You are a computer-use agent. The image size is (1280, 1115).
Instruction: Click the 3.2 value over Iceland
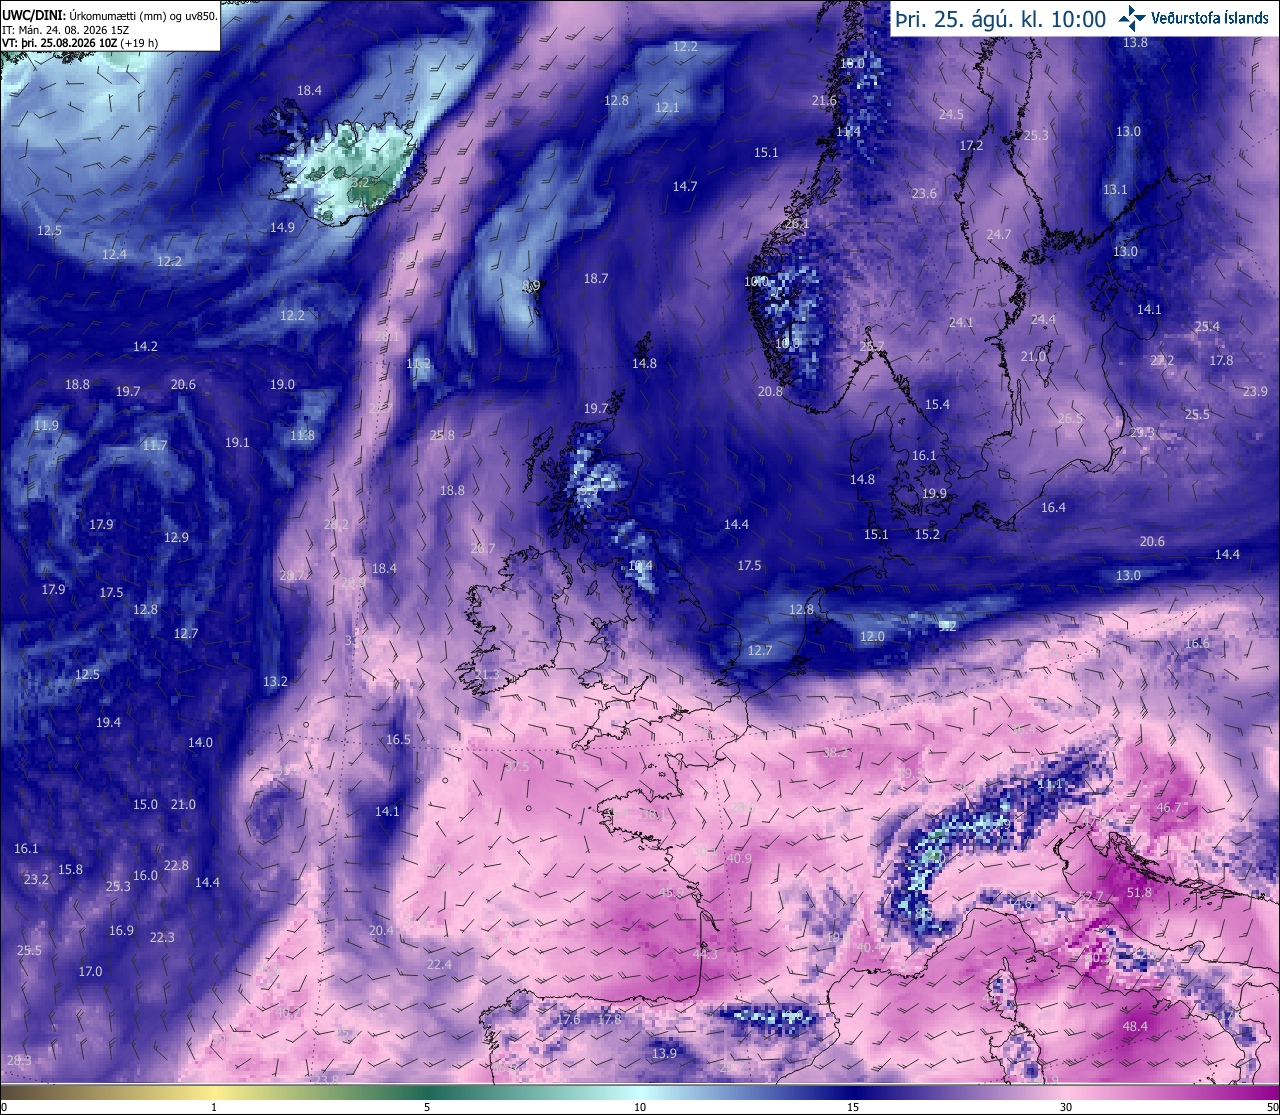click(360, 183)
